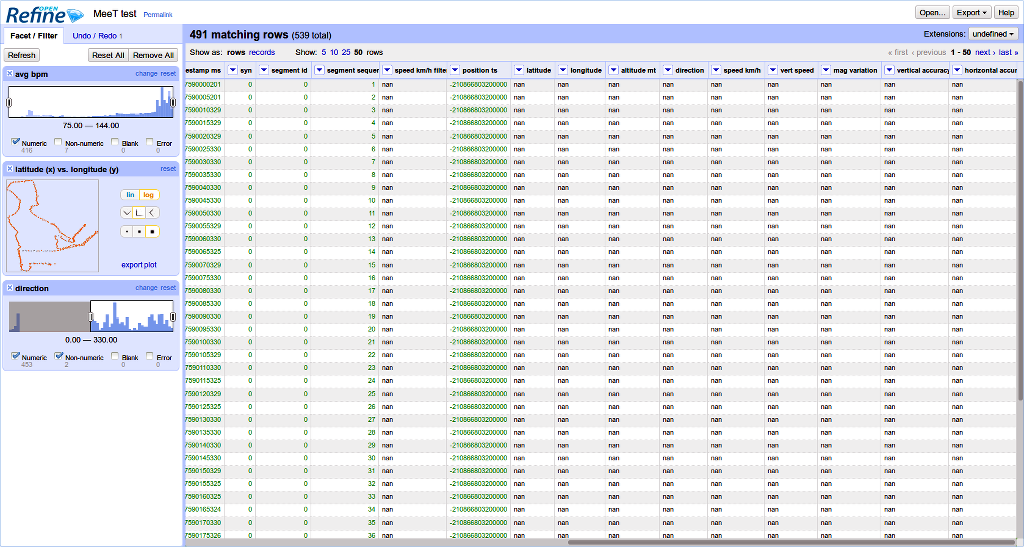Click the export plot link

(139, 265)
